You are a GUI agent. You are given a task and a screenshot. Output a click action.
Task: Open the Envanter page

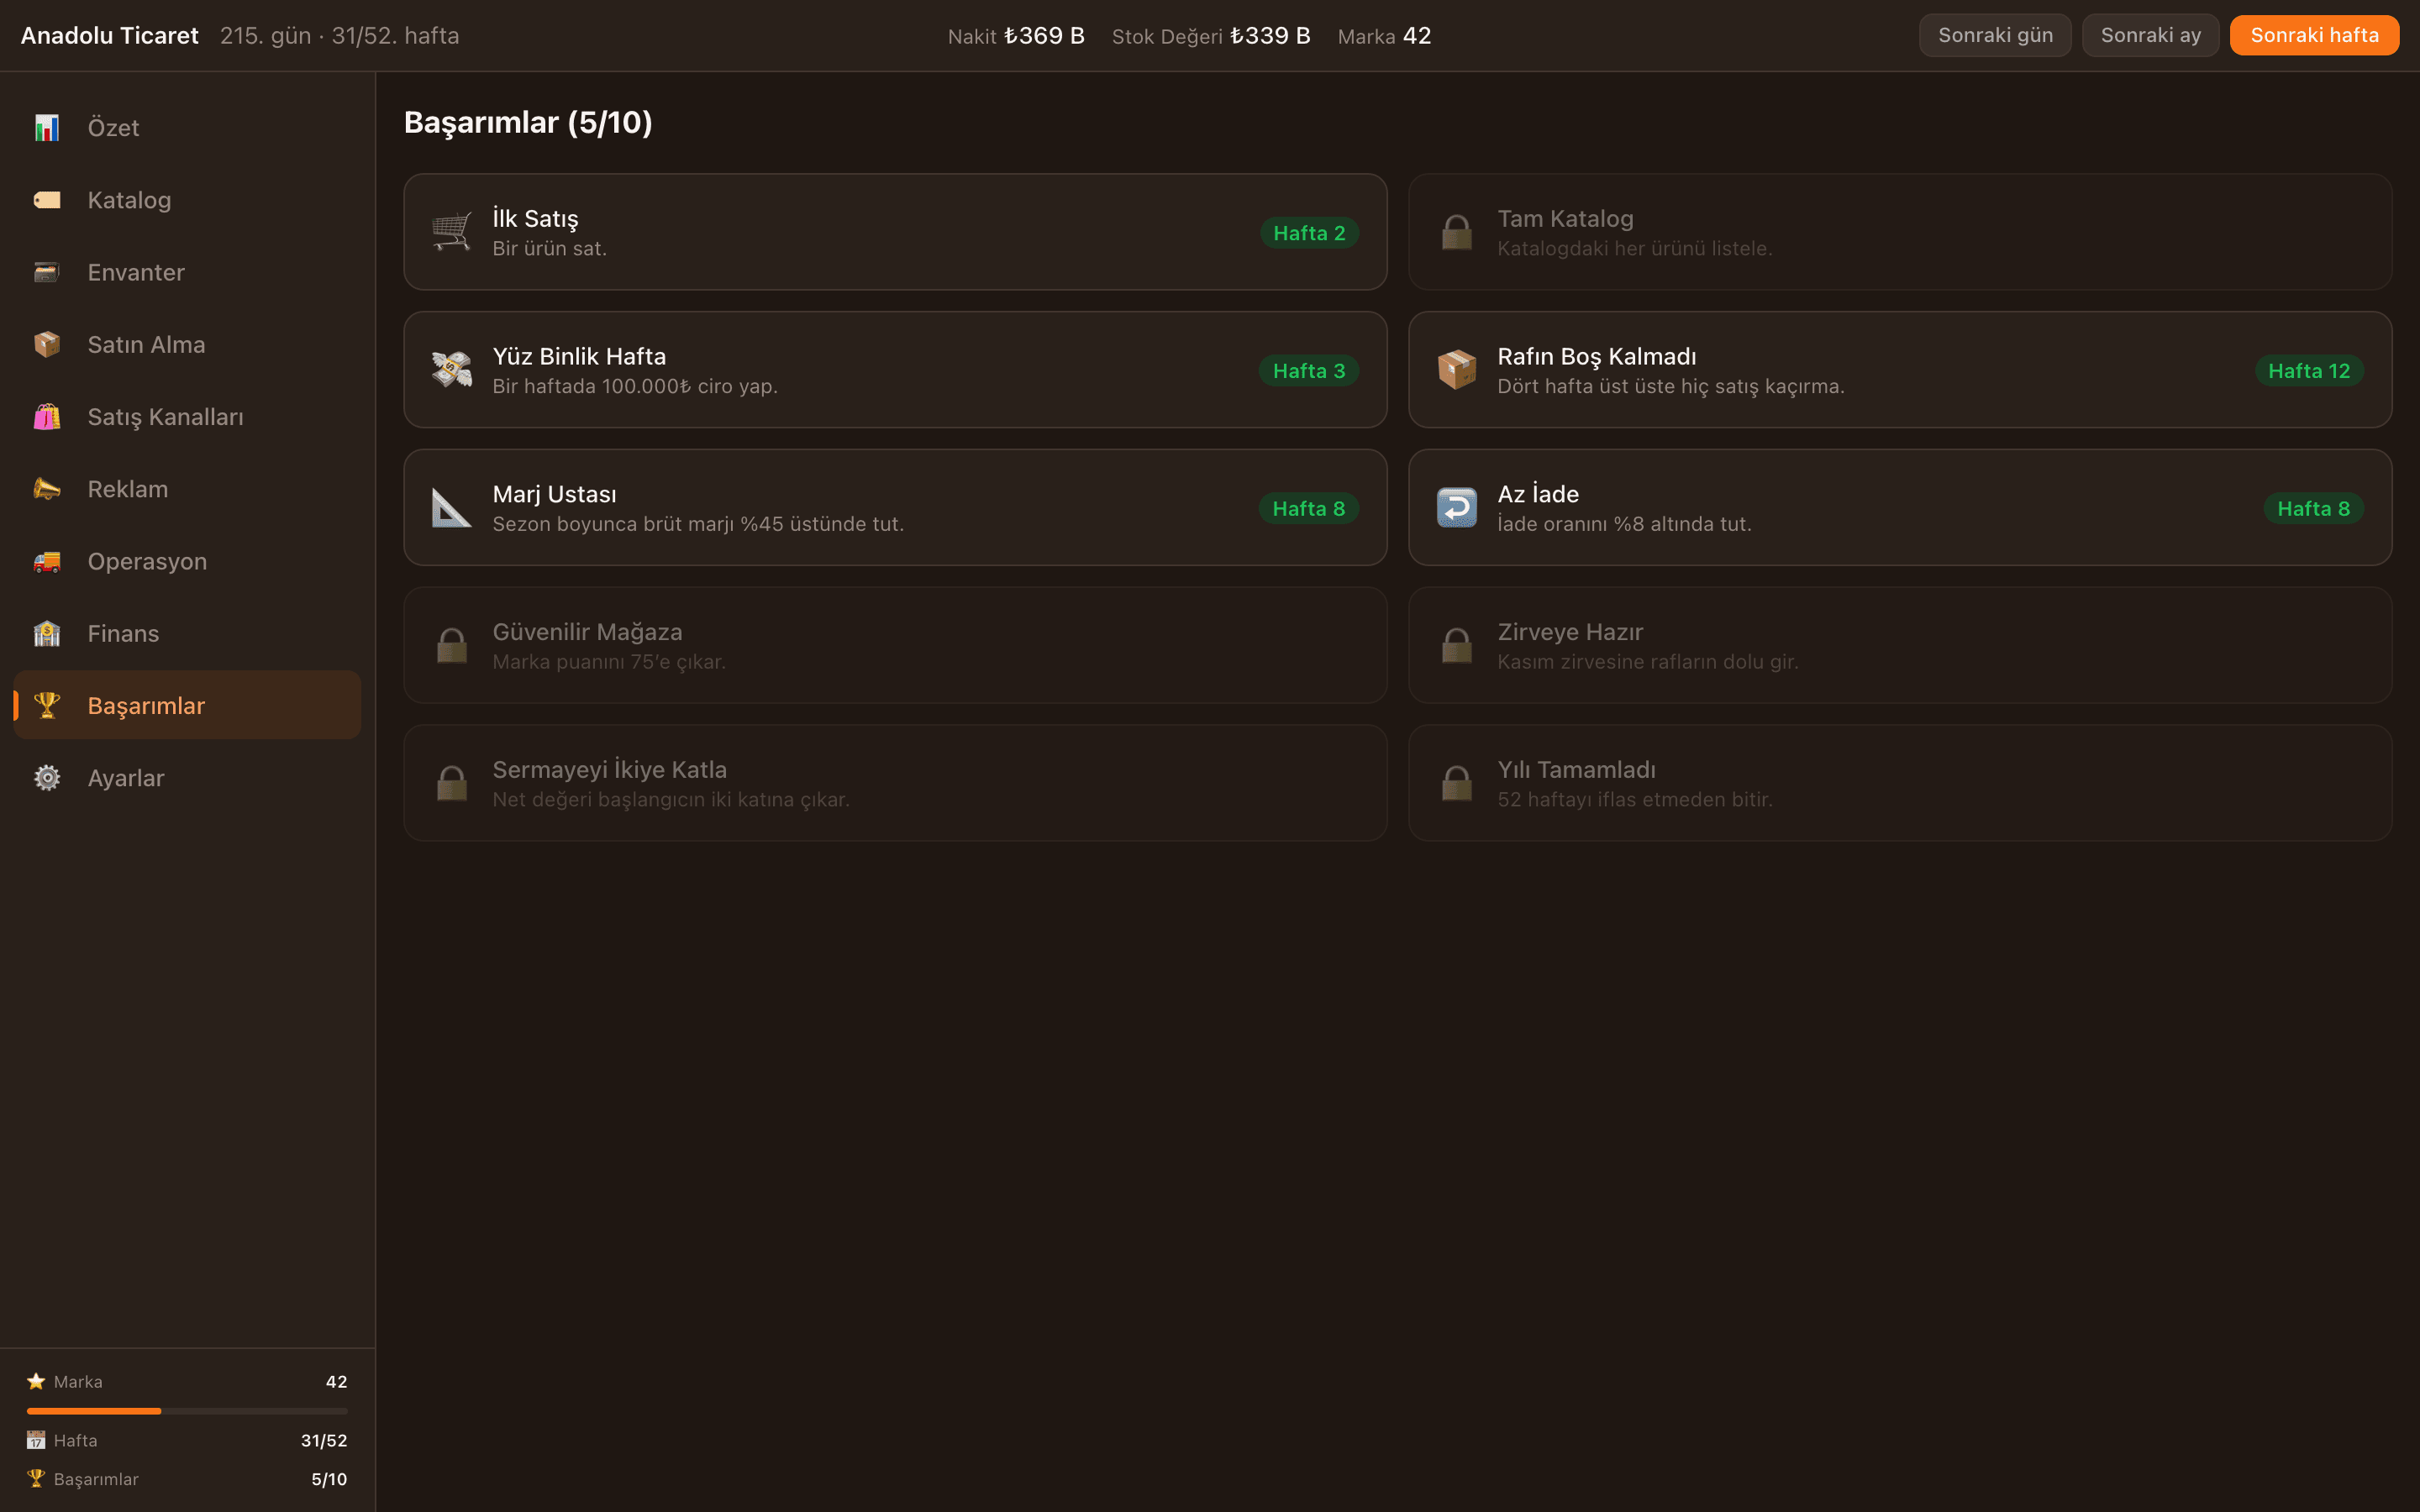tap(187, 272)
